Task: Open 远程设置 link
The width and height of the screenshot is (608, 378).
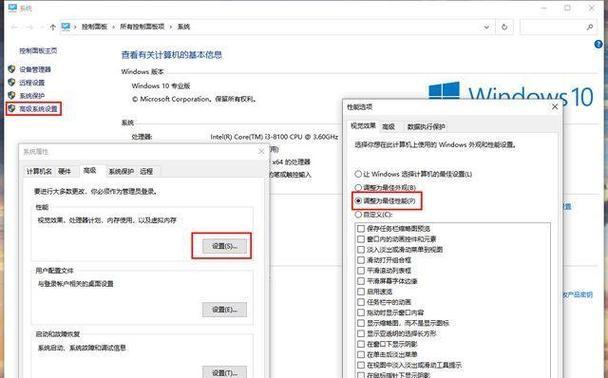Action: 32,83
